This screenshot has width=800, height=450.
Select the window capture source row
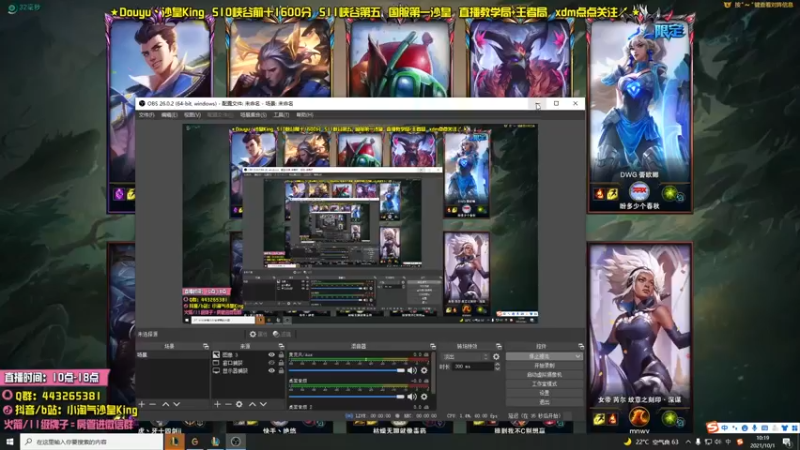pos(248,363)
